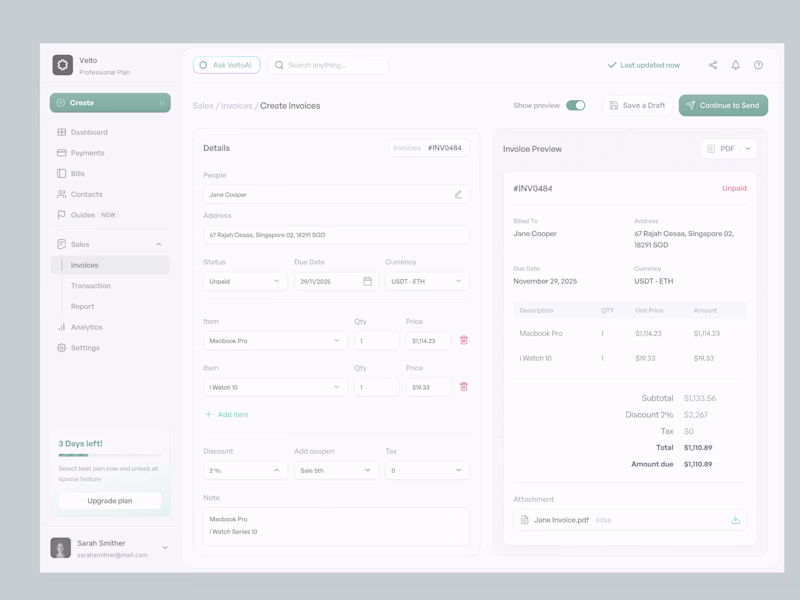Click Save a Draft button

point(637,105)
